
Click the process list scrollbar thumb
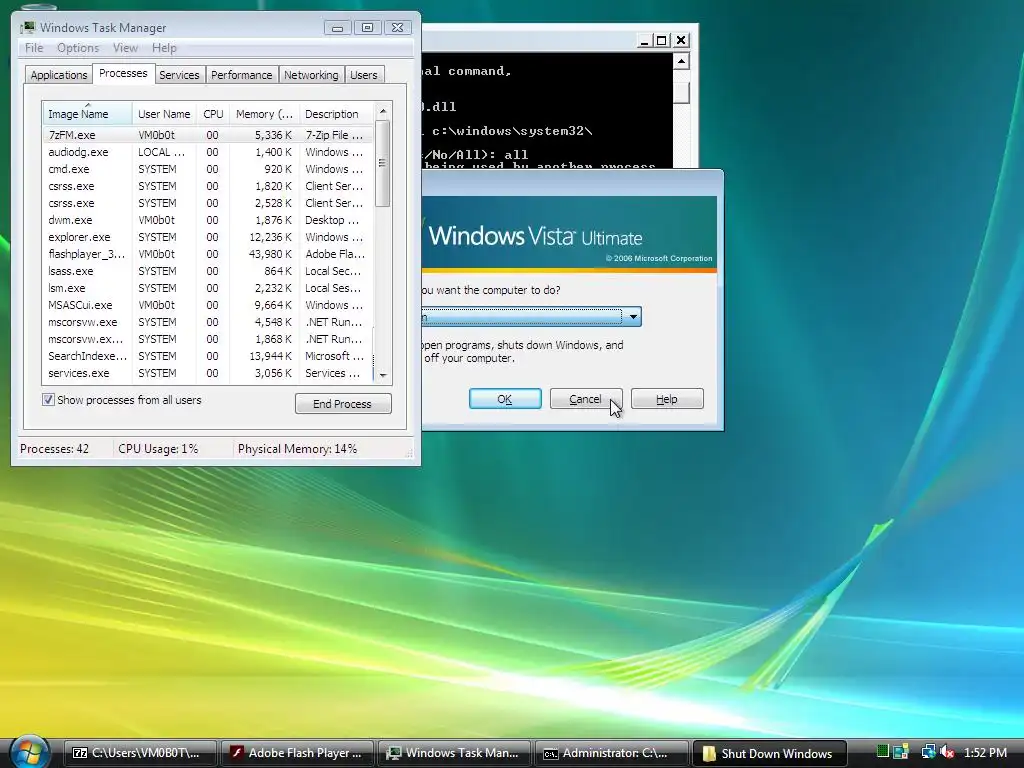(x=383, y=163)
